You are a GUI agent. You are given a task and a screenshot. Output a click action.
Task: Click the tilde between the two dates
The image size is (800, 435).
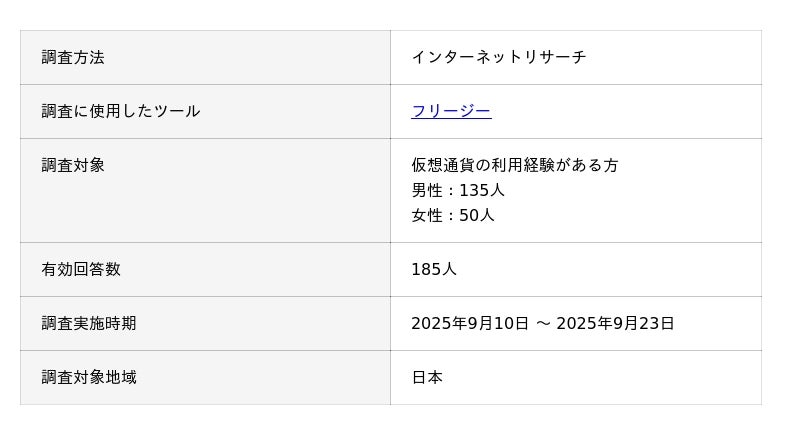[543, 323]
